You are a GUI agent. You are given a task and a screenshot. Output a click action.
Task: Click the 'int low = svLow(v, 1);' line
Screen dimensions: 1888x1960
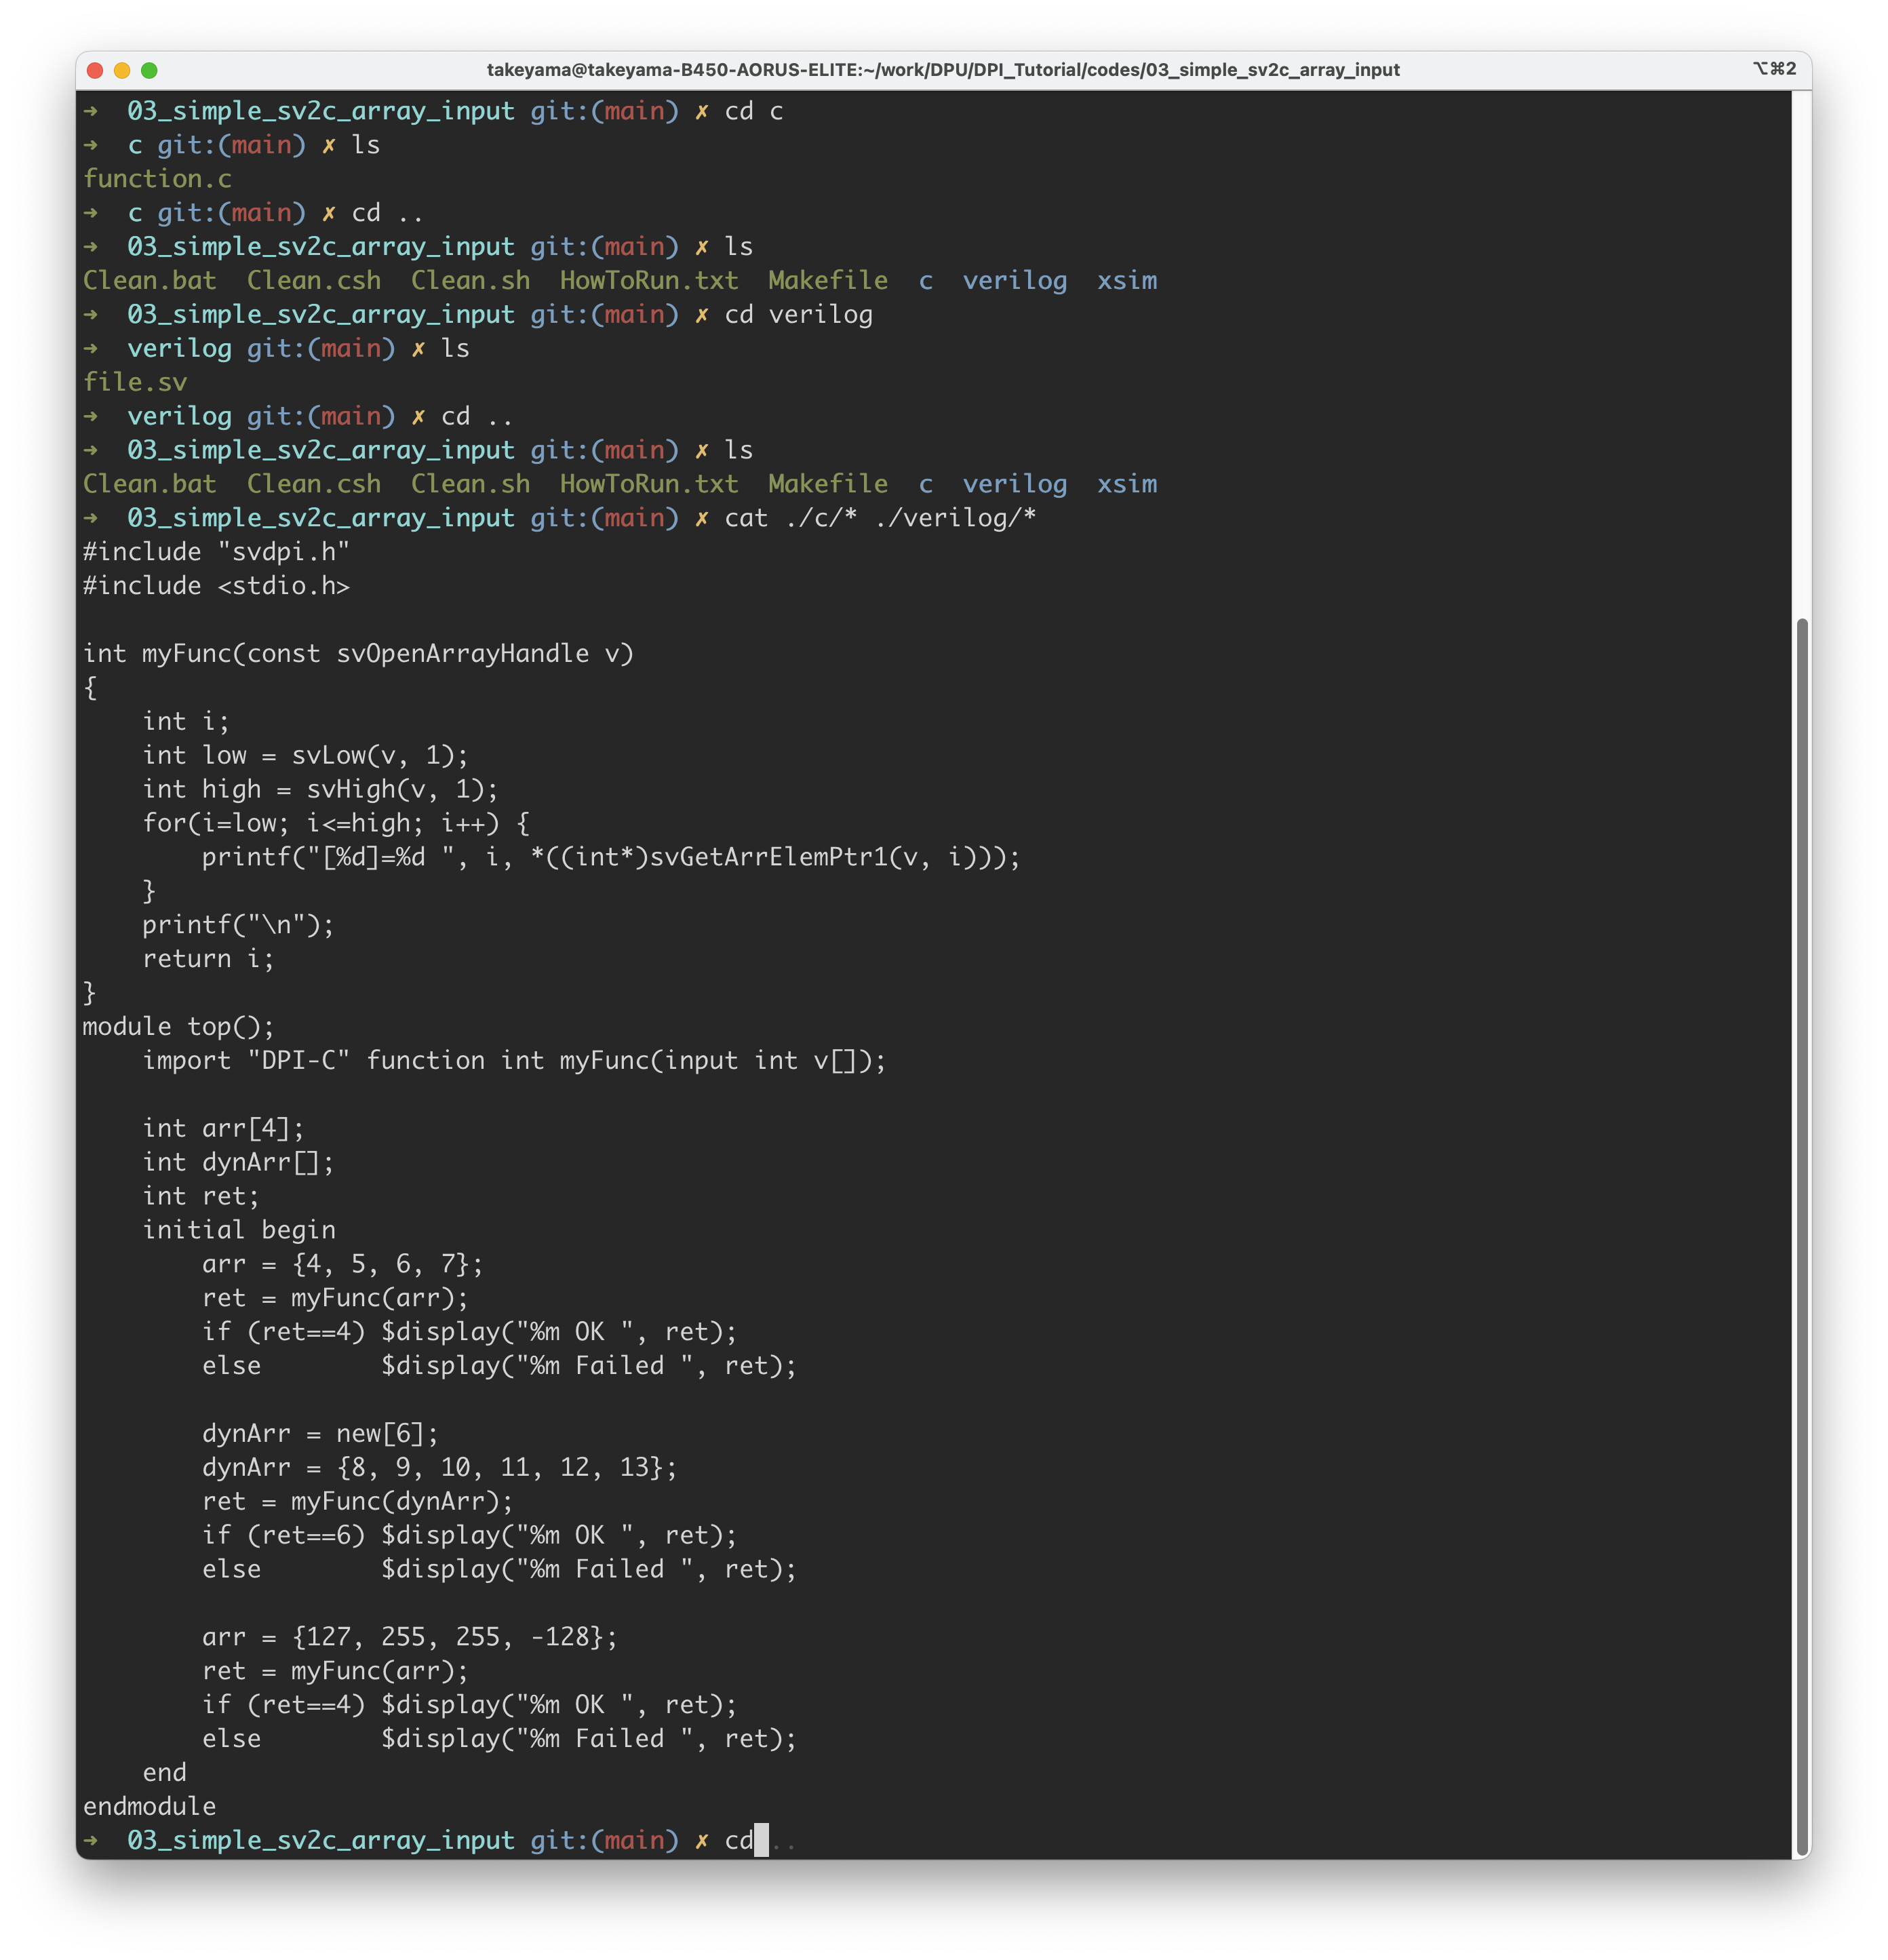pyautogui.click(x=305, y=755)
